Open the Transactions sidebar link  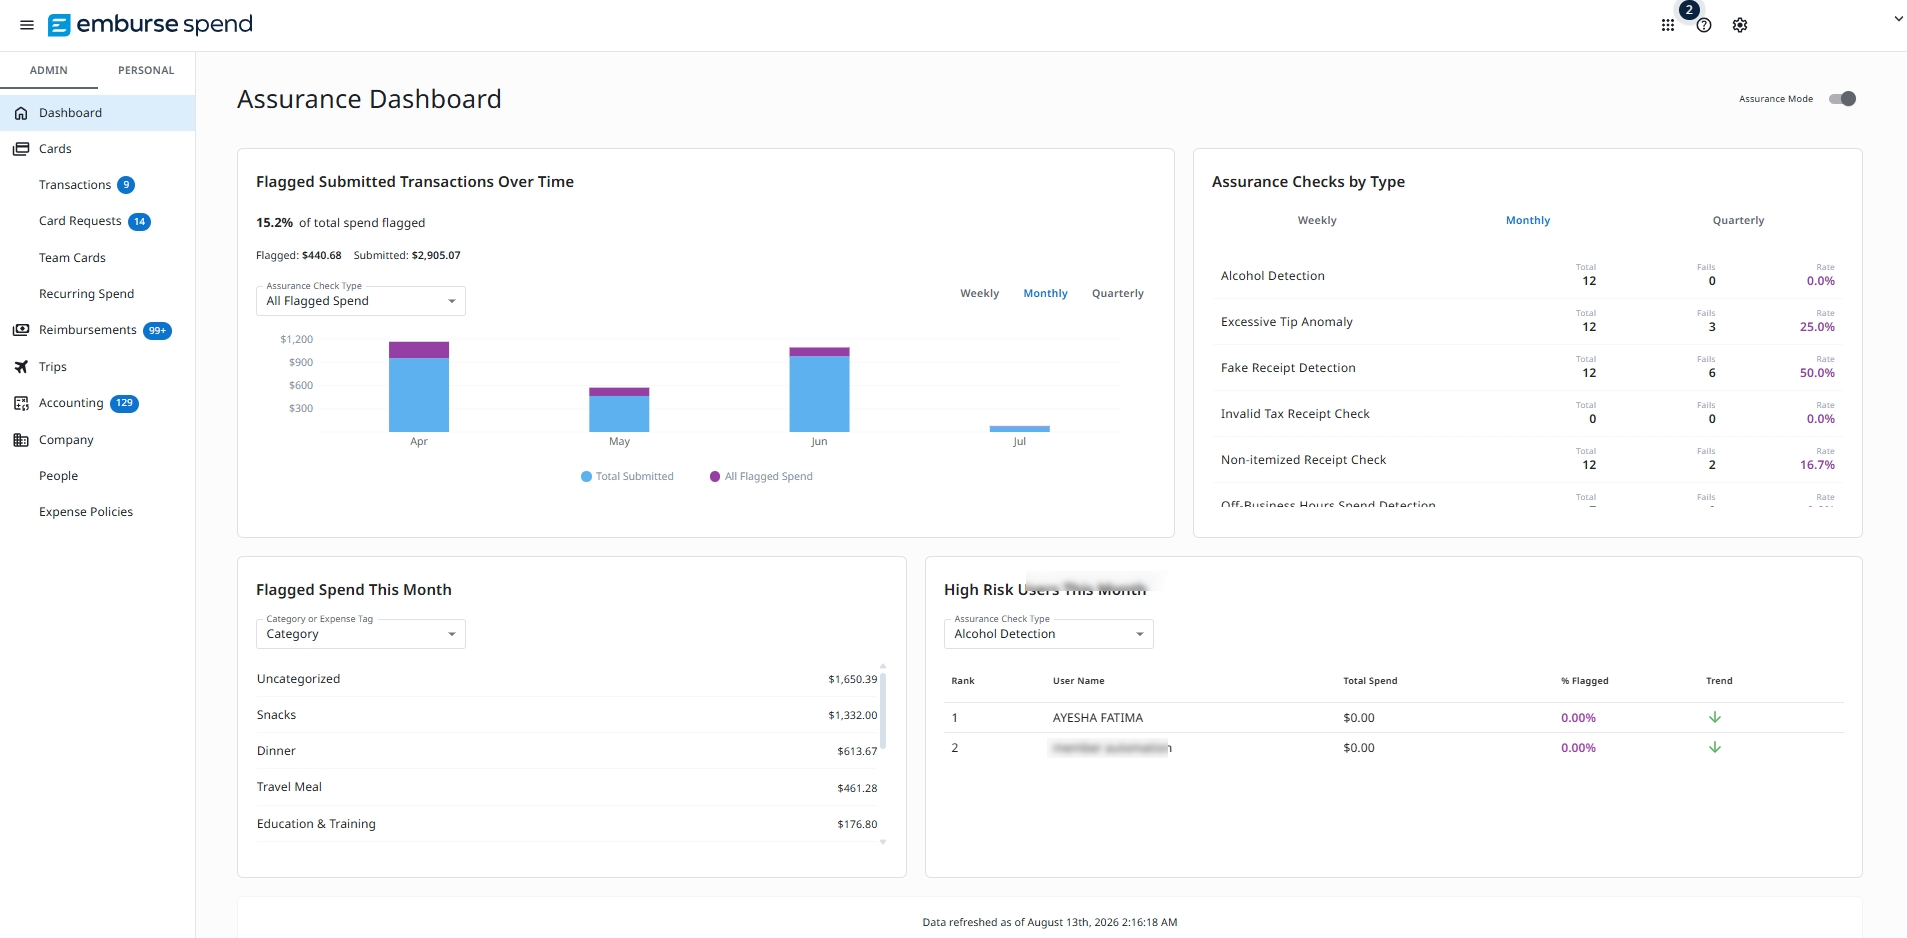point(75,185)
